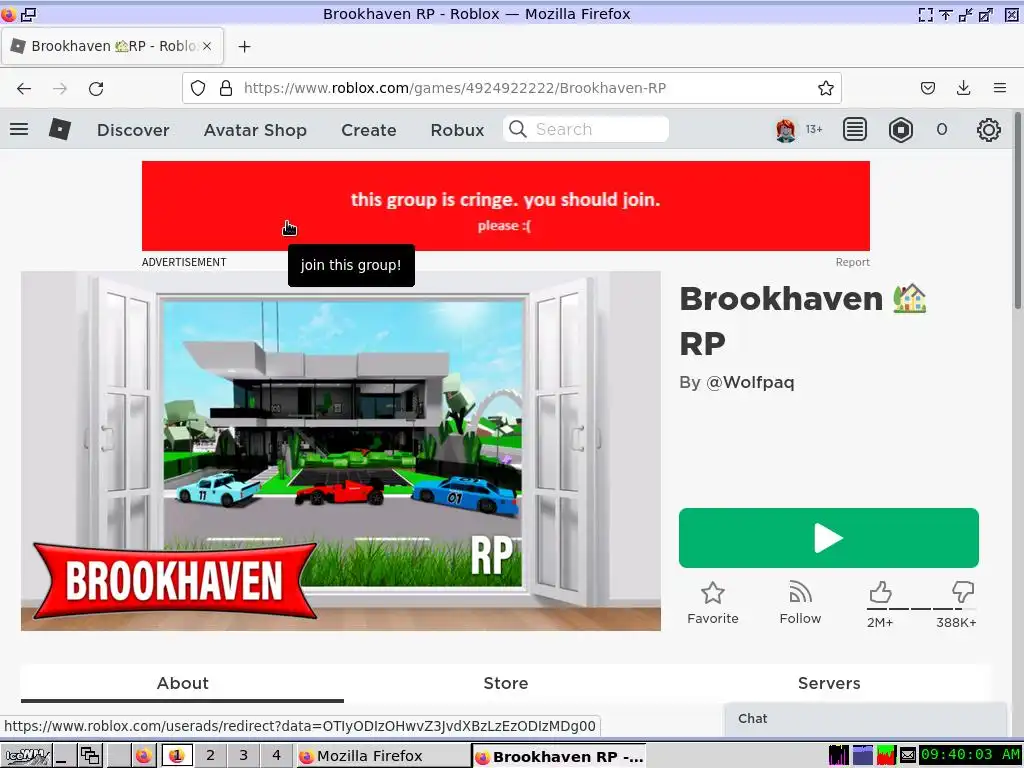Screen dimensions: 1024x768
Task: Click the 13+ age label
Action: point(814,129)
